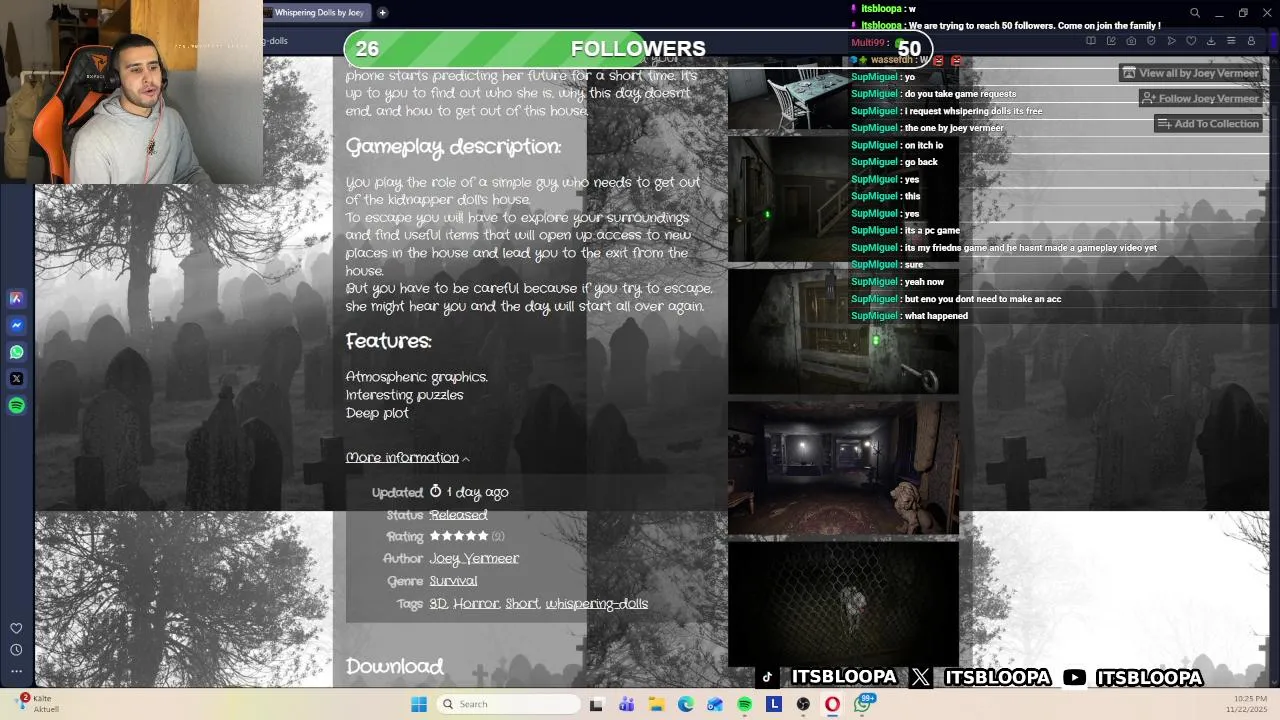Open history clock in Opera sidebar
This screenshot has height=720, width=1280.
[16, 650]
